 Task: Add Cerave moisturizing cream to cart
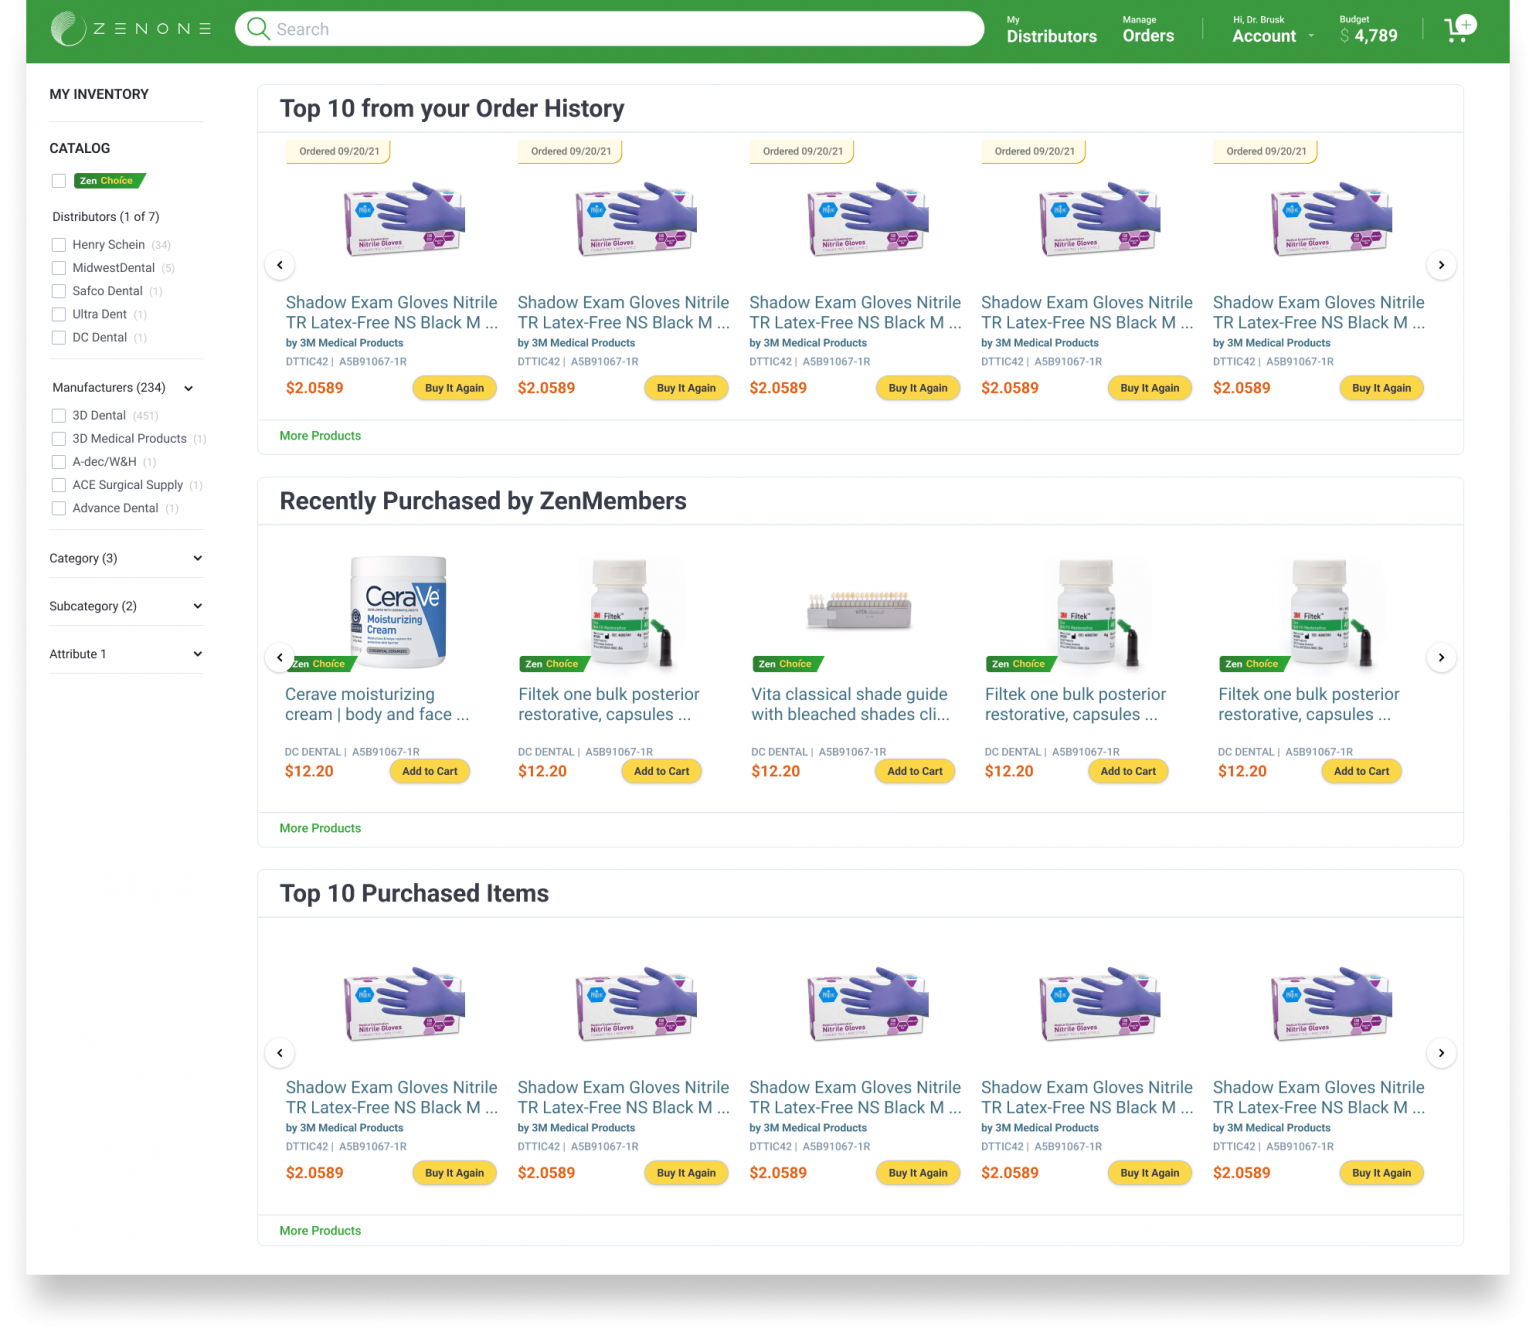click(x=430, y=771)
